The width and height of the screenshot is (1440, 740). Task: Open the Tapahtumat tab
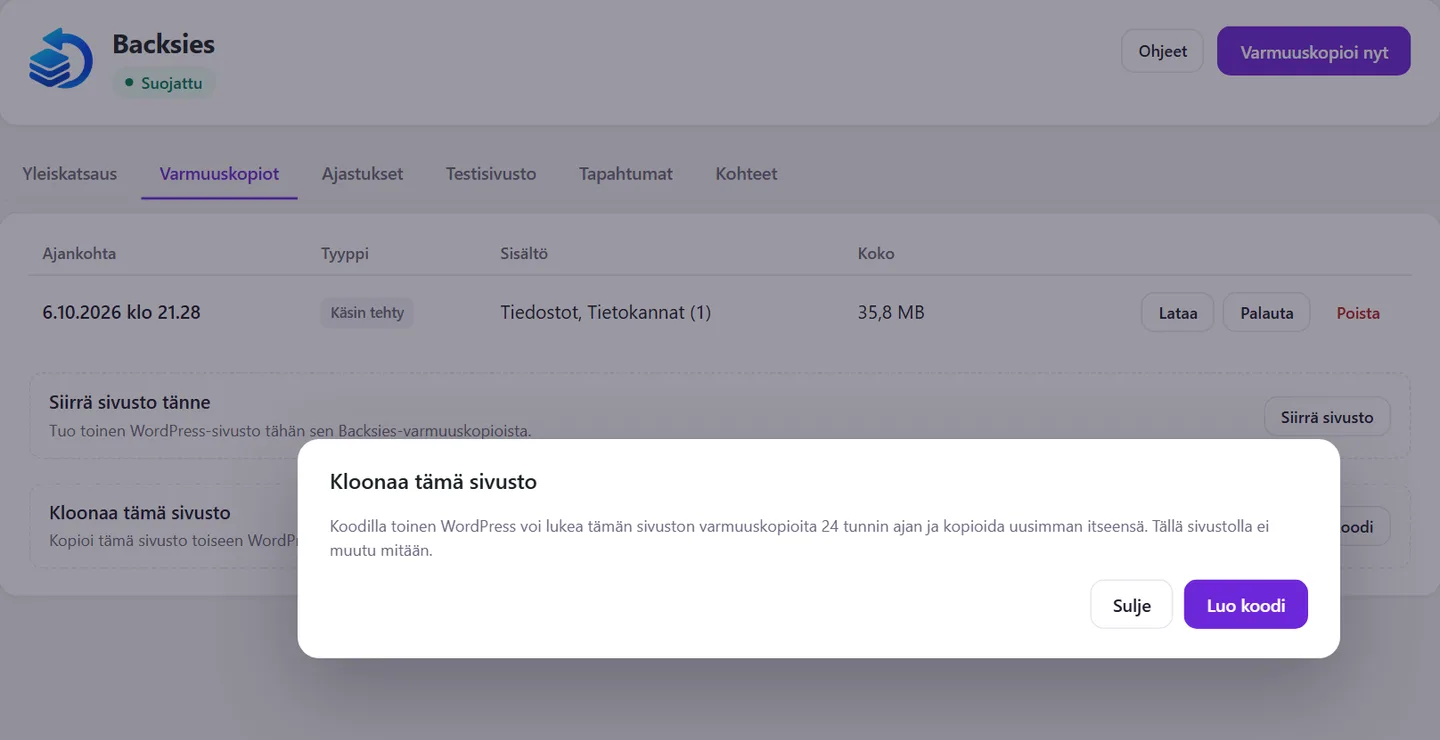pyautogui.click(x=626, y=174)
